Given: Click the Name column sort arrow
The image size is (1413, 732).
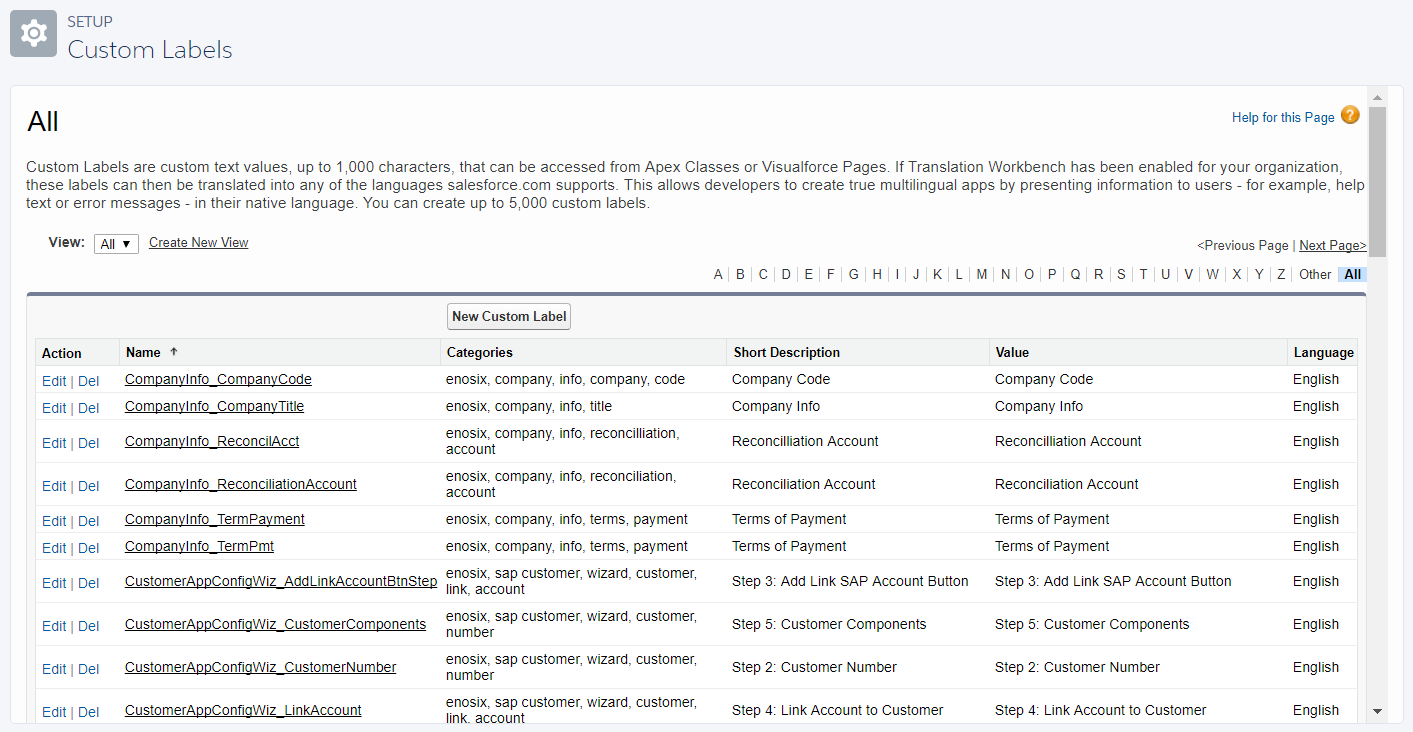Looking at the screenshot, I should click(173, 352).
